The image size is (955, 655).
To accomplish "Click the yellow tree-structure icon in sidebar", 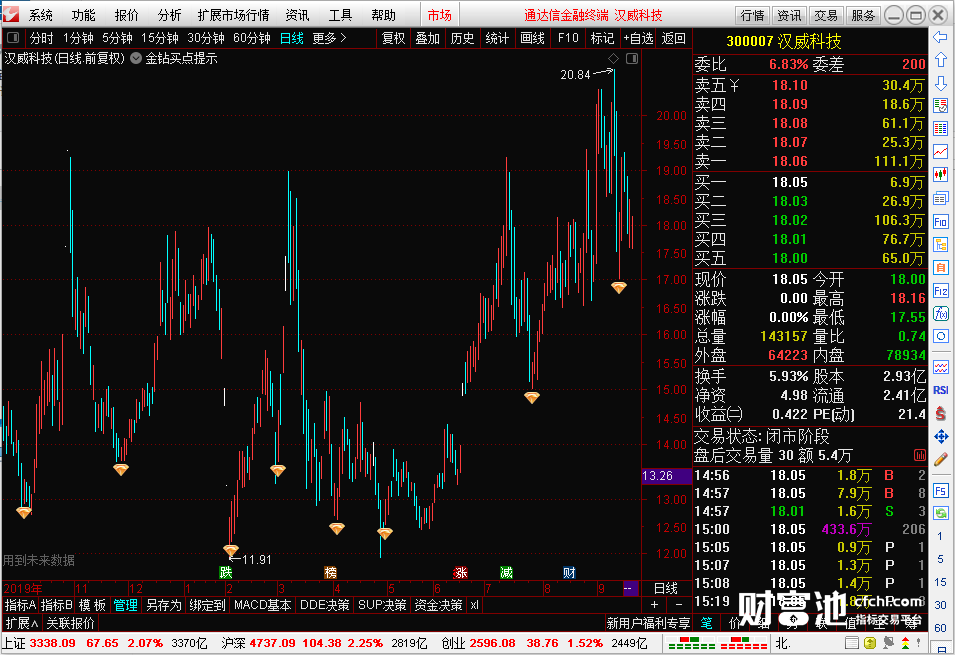I will point(940,244).
